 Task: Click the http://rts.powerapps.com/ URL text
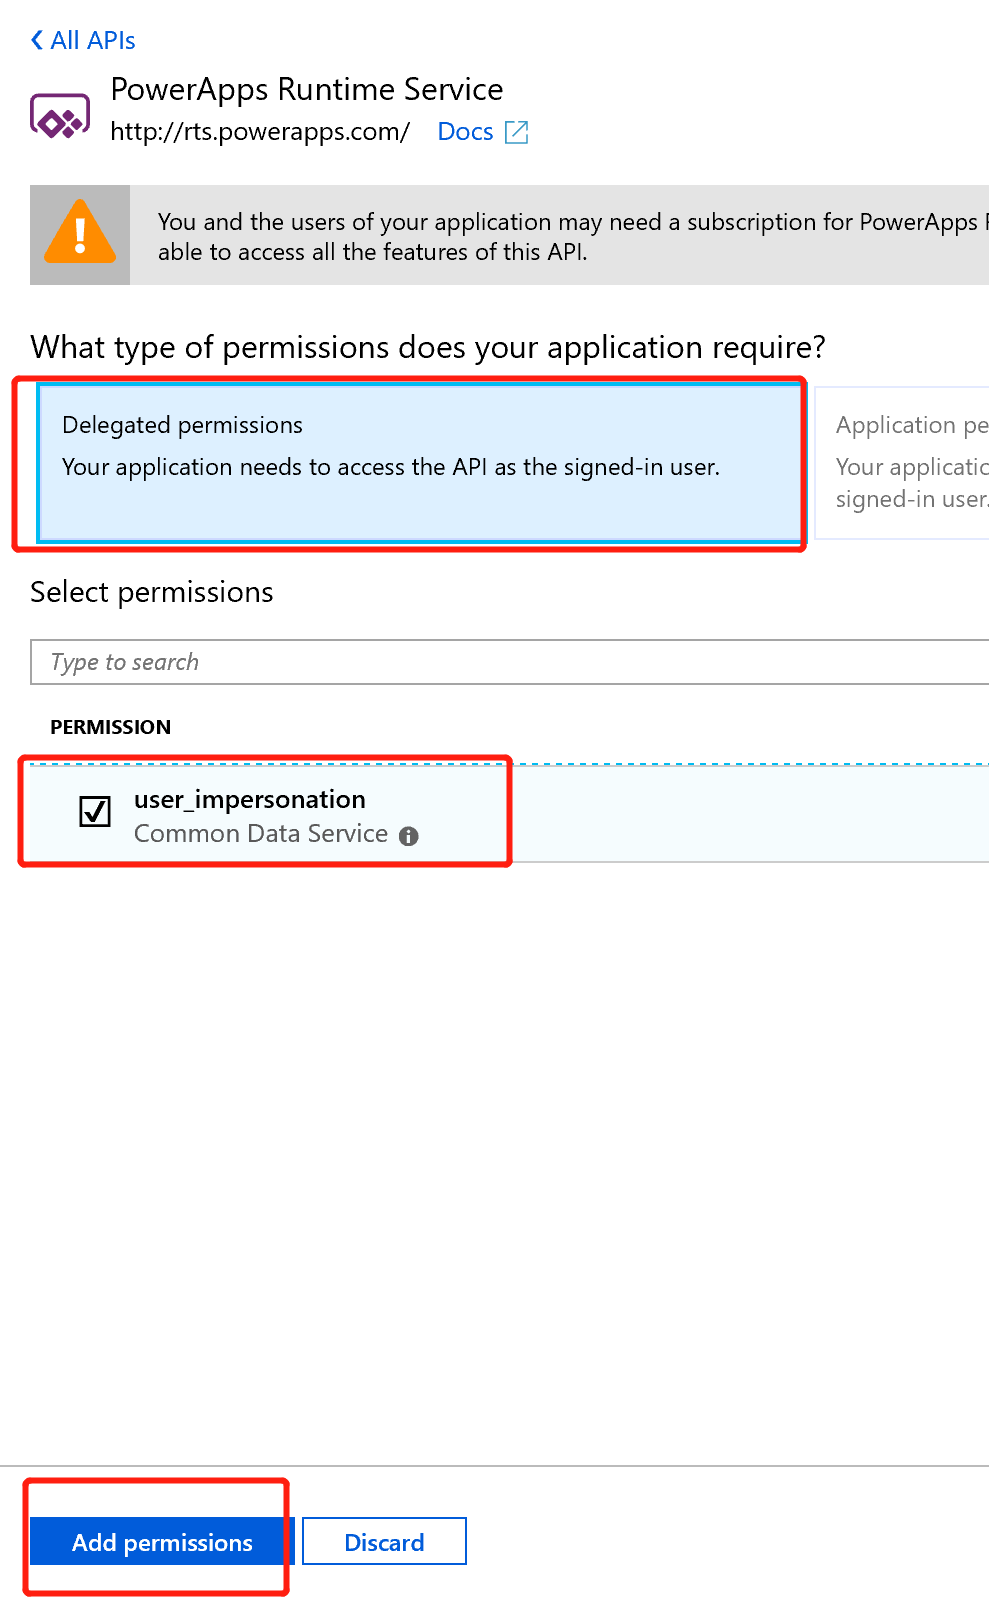[x=260, y=132]
